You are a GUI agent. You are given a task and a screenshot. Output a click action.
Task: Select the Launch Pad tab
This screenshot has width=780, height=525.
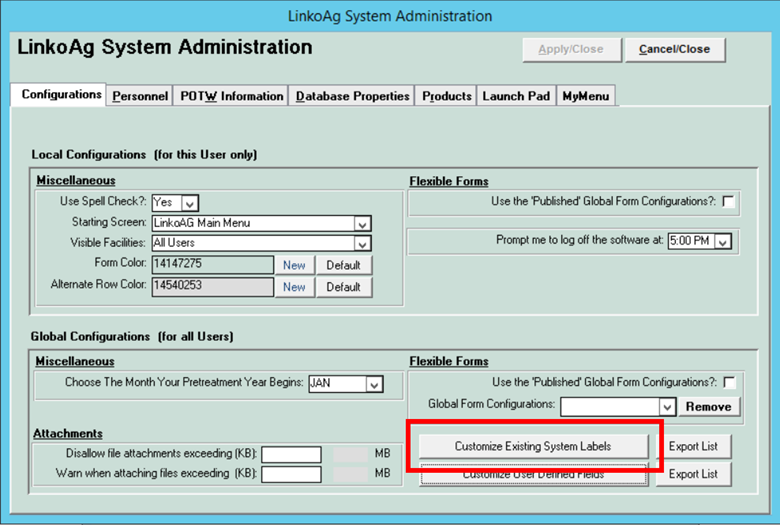[516, 96]
